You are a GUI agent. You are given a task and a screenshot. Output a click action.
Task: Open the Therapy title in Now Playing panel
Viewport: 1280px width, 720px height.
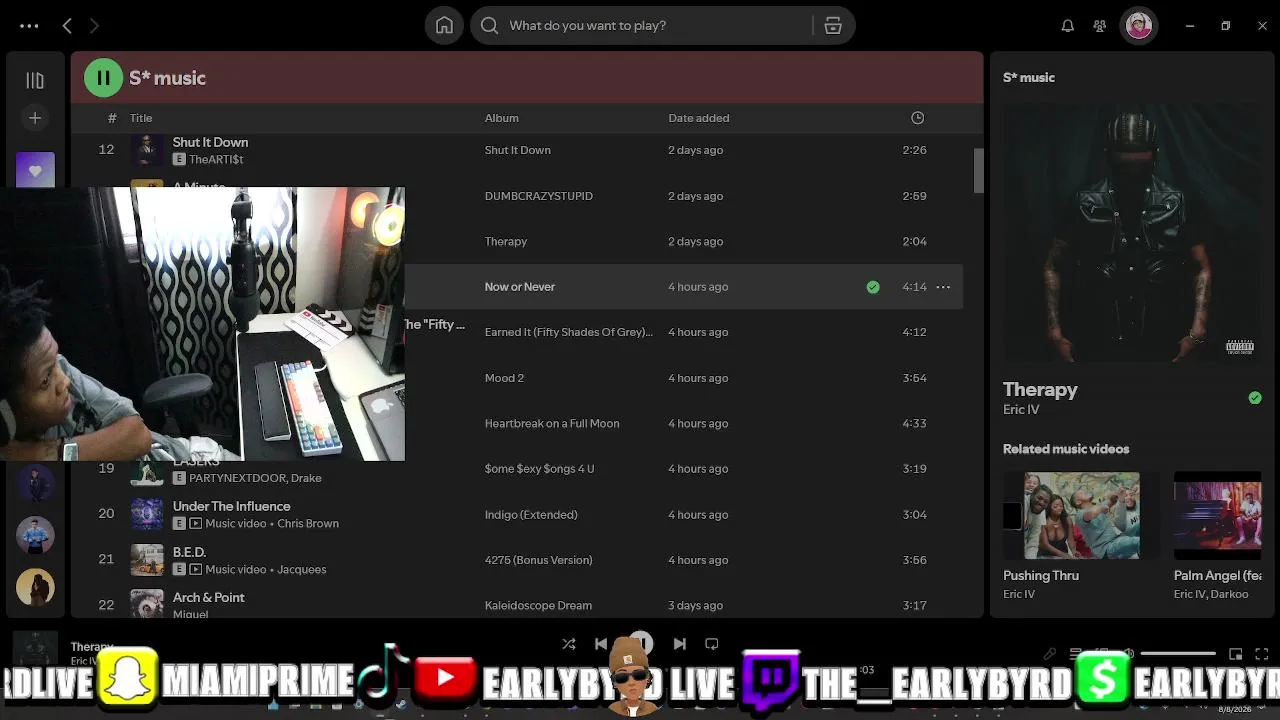click(x=1040, y=390)
